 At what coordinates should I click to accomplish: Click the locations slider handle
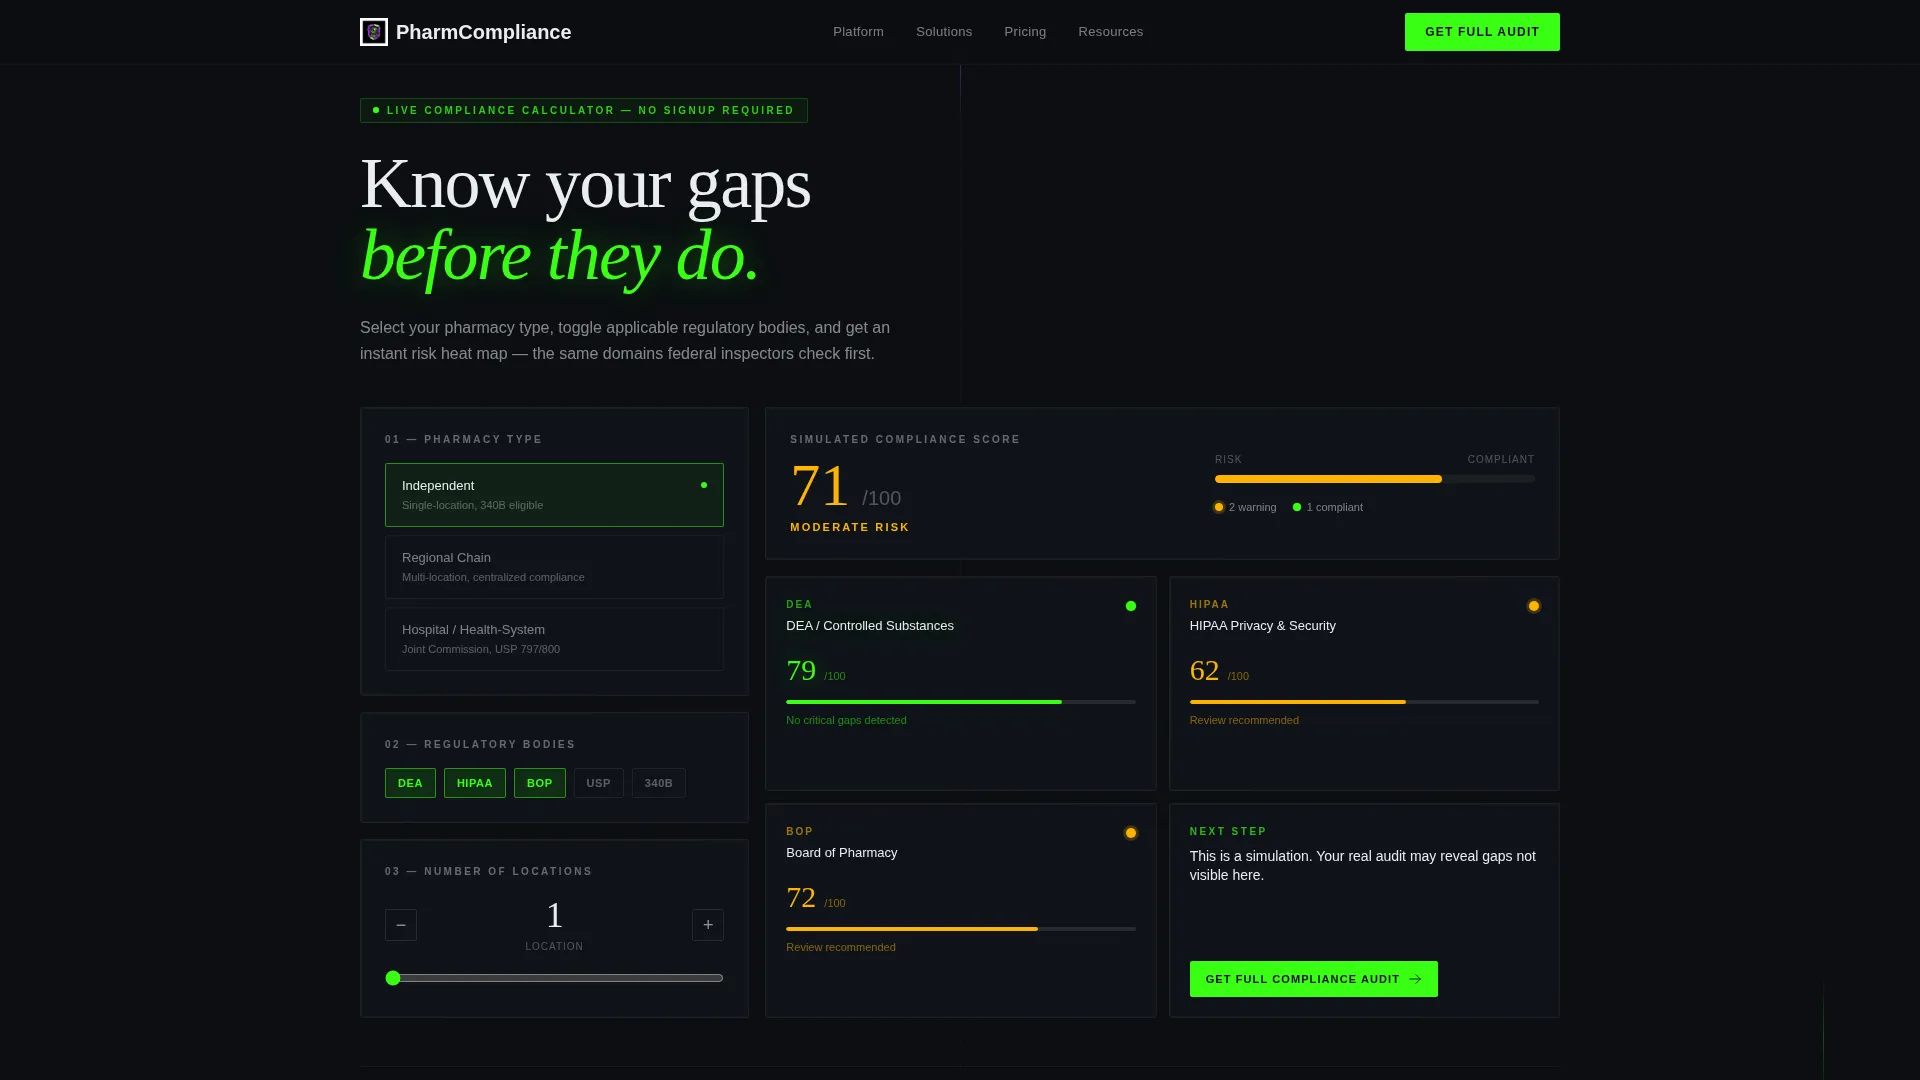tap(393, 978)
